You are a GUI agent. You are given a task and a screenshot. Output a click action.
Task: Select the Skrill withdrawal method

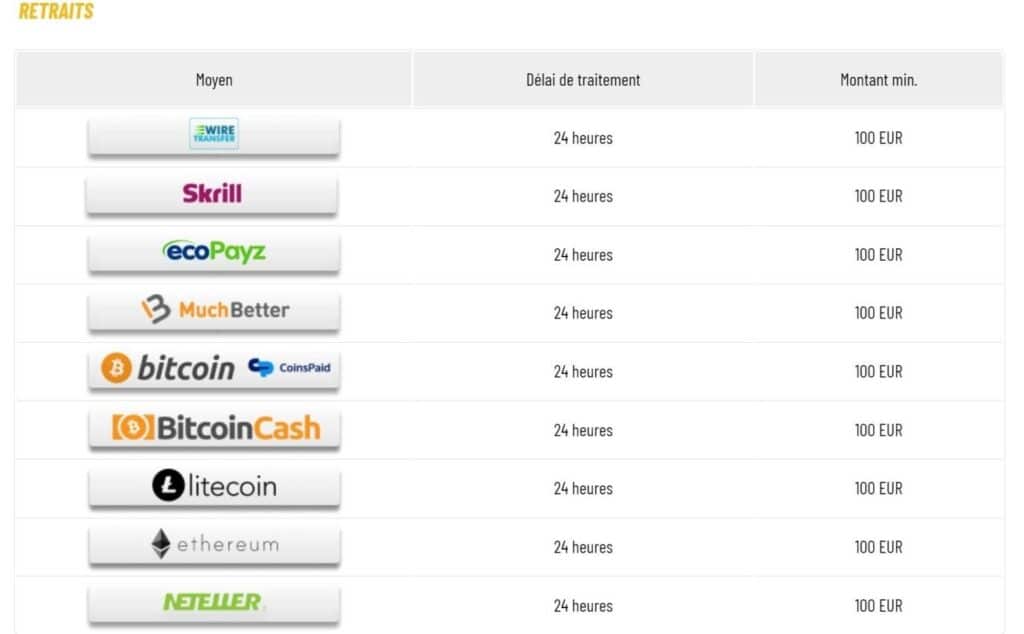(x=212, y=194)
